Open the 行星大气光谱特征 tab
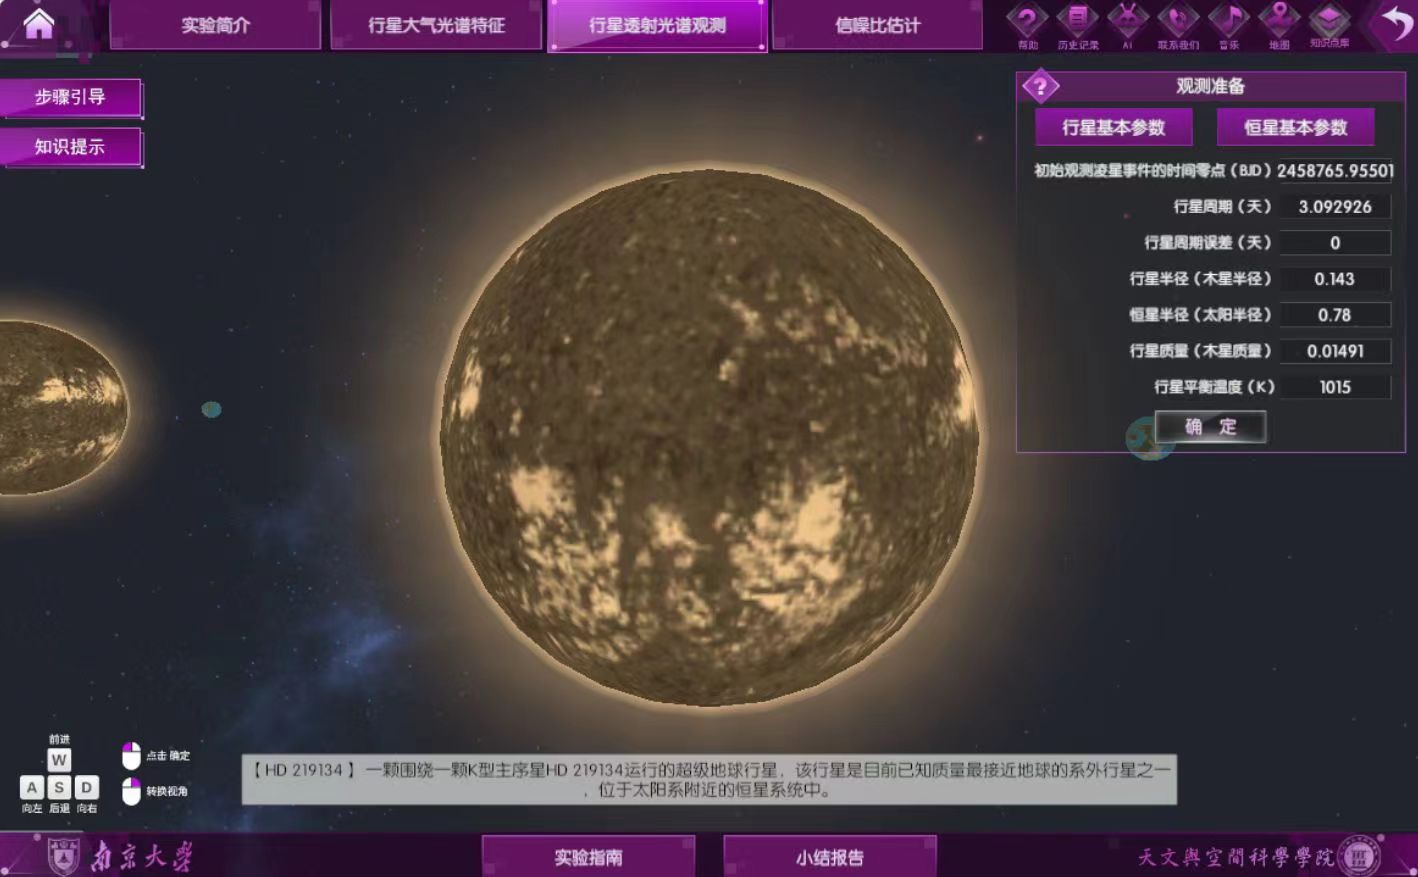The height and width of the screenshot is (877, 1418). click(x=436, y=25)
